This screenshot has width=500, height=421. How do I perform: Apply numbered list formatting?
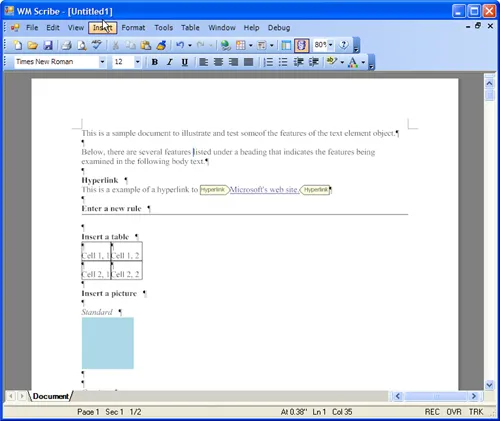[268, 62]
